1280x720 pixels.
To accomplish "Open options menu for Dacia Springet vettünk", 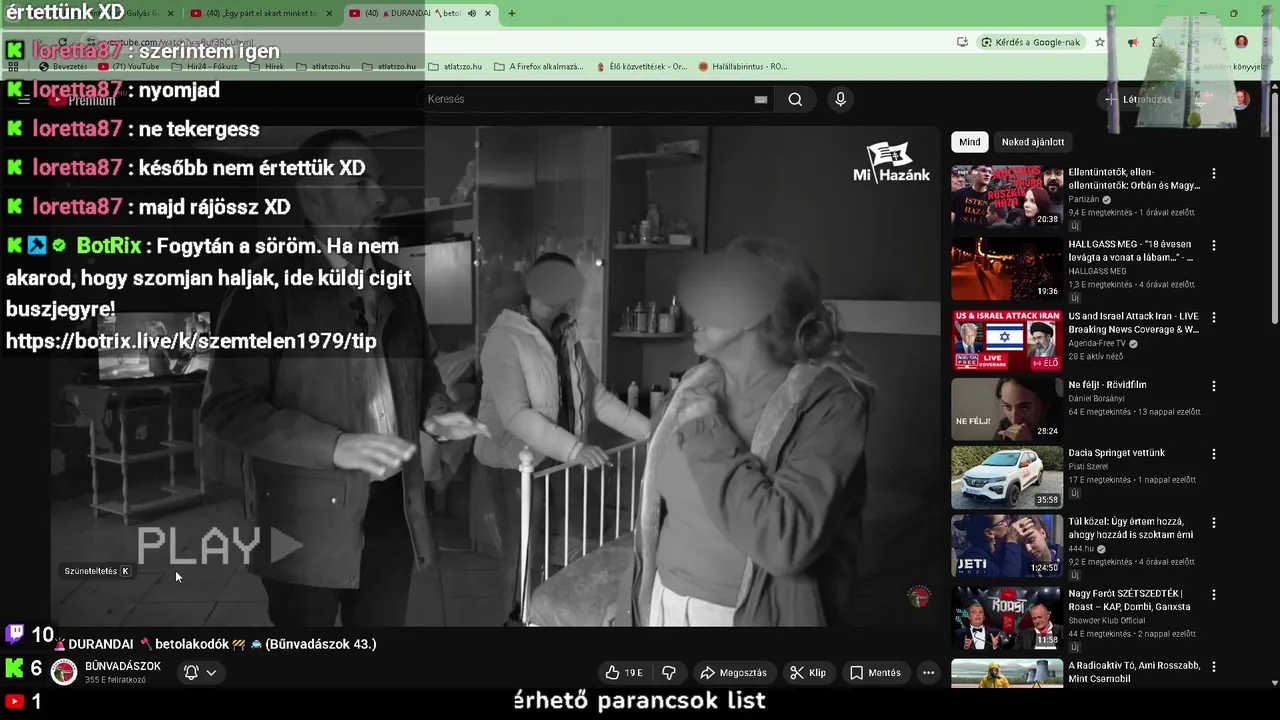I will [1214, 454].
